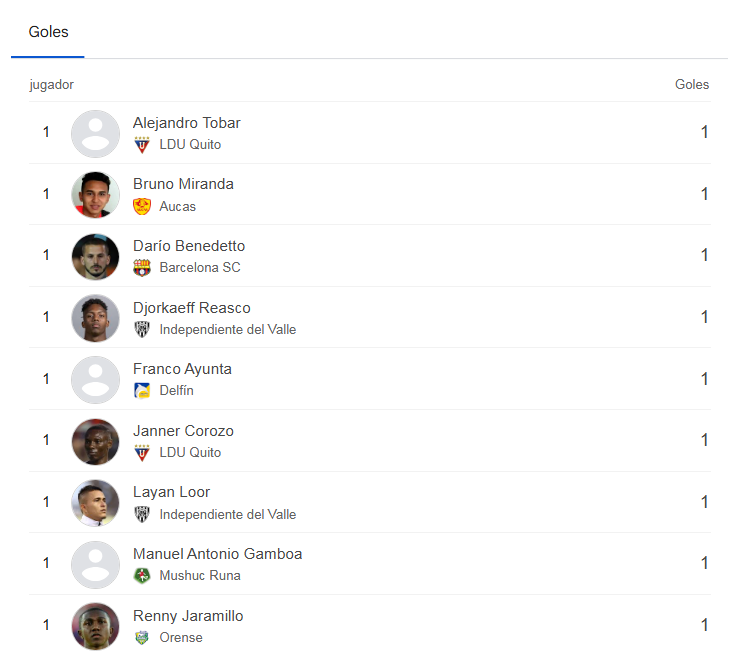Click the Goles column header
743x662 pixels.
pyautogui.click(x=692, y=85)
